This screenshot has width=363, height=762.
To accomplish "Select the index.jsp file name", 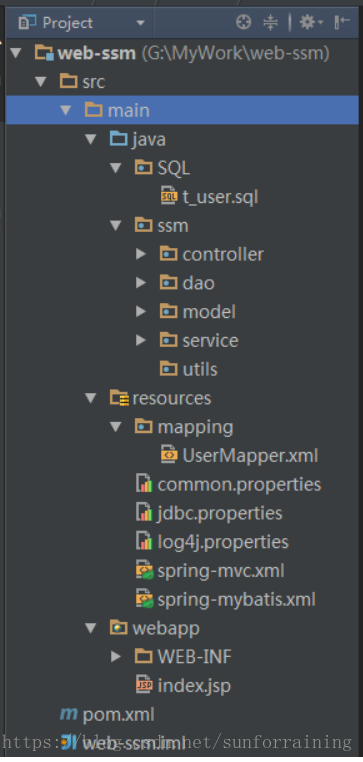I will click(x=194, y=686).
